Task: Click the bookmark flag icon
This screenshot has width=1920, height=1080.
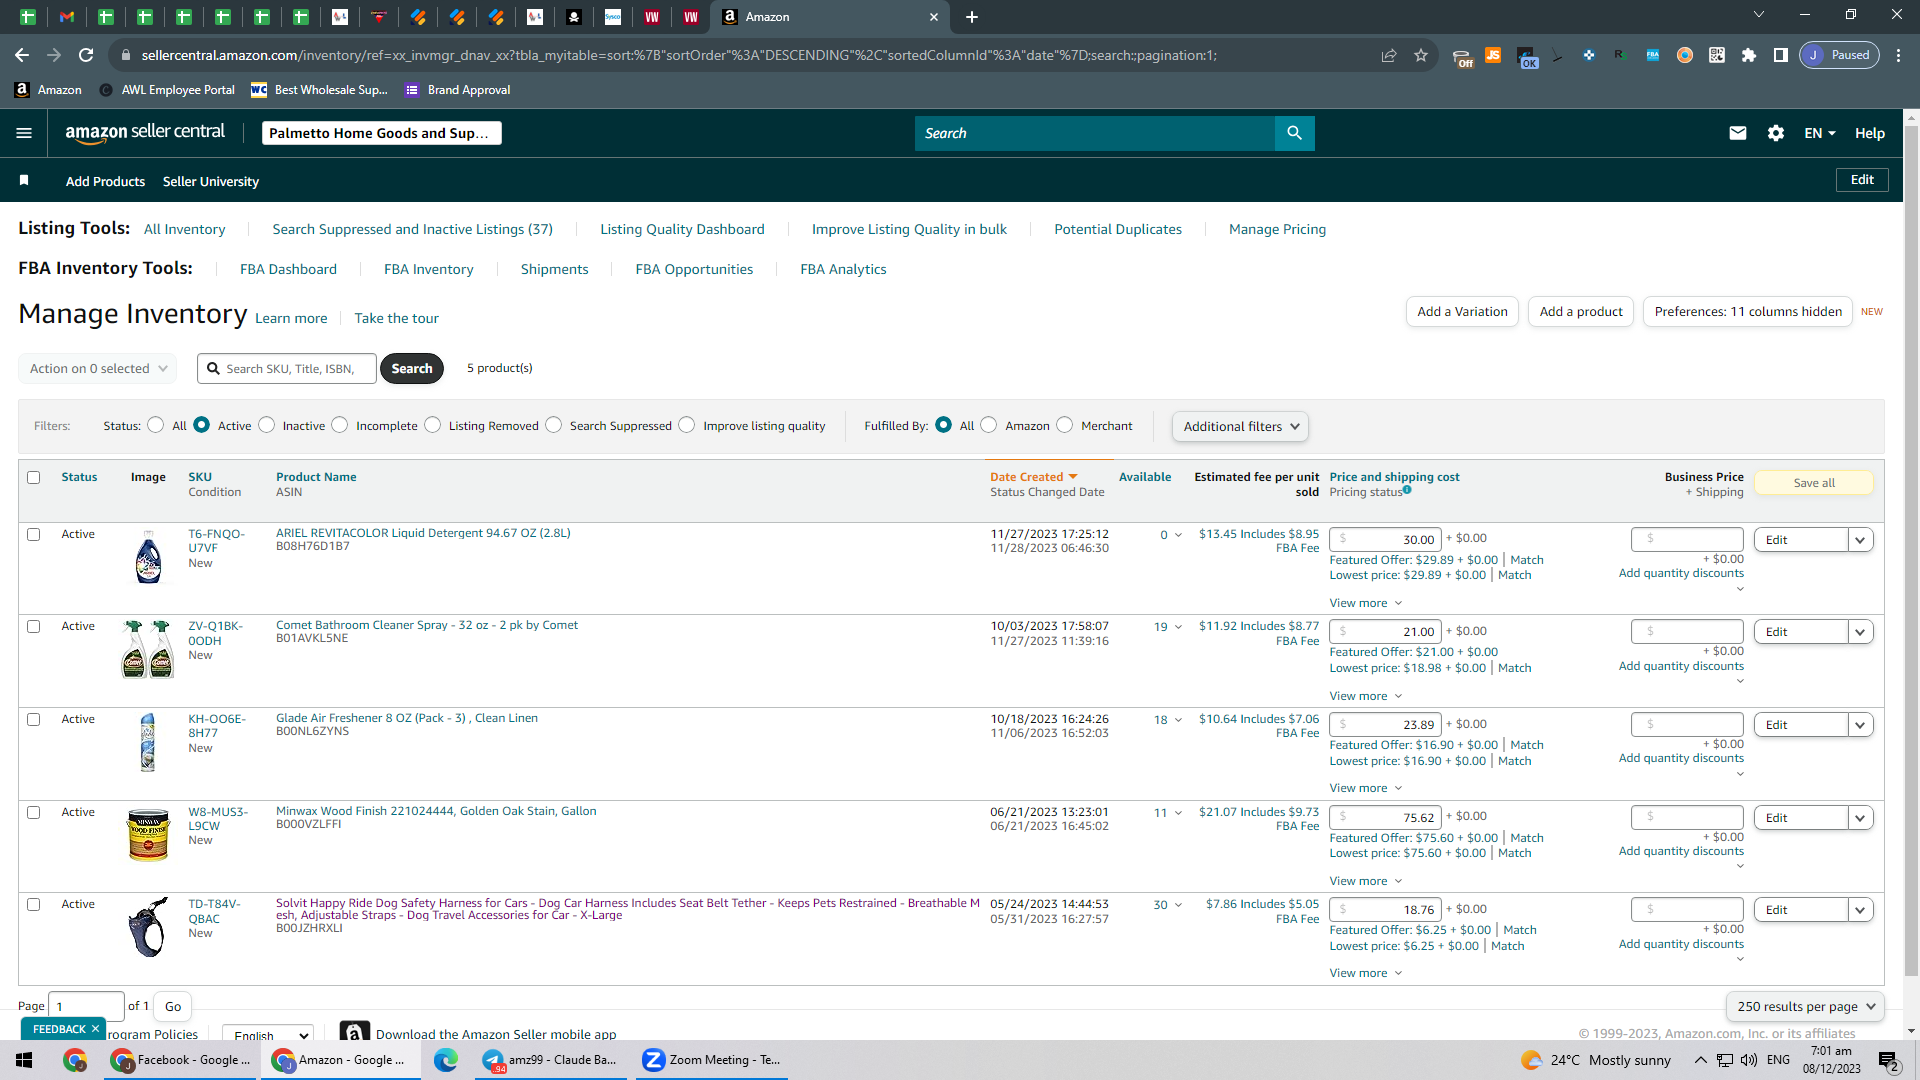Action: 24,180
